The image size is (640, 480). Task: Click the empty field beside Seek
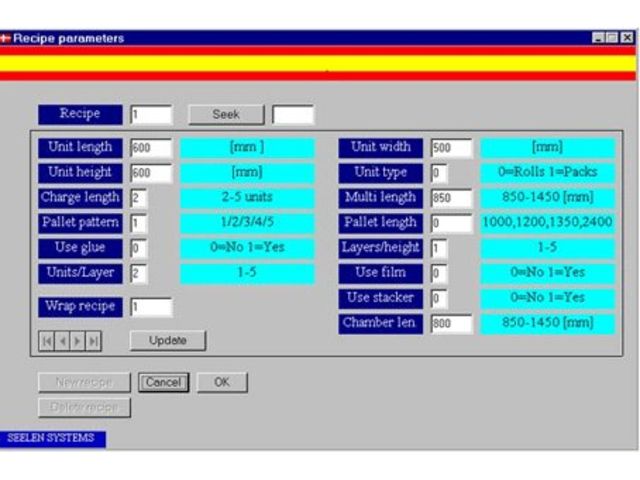[x=293, y=115]
